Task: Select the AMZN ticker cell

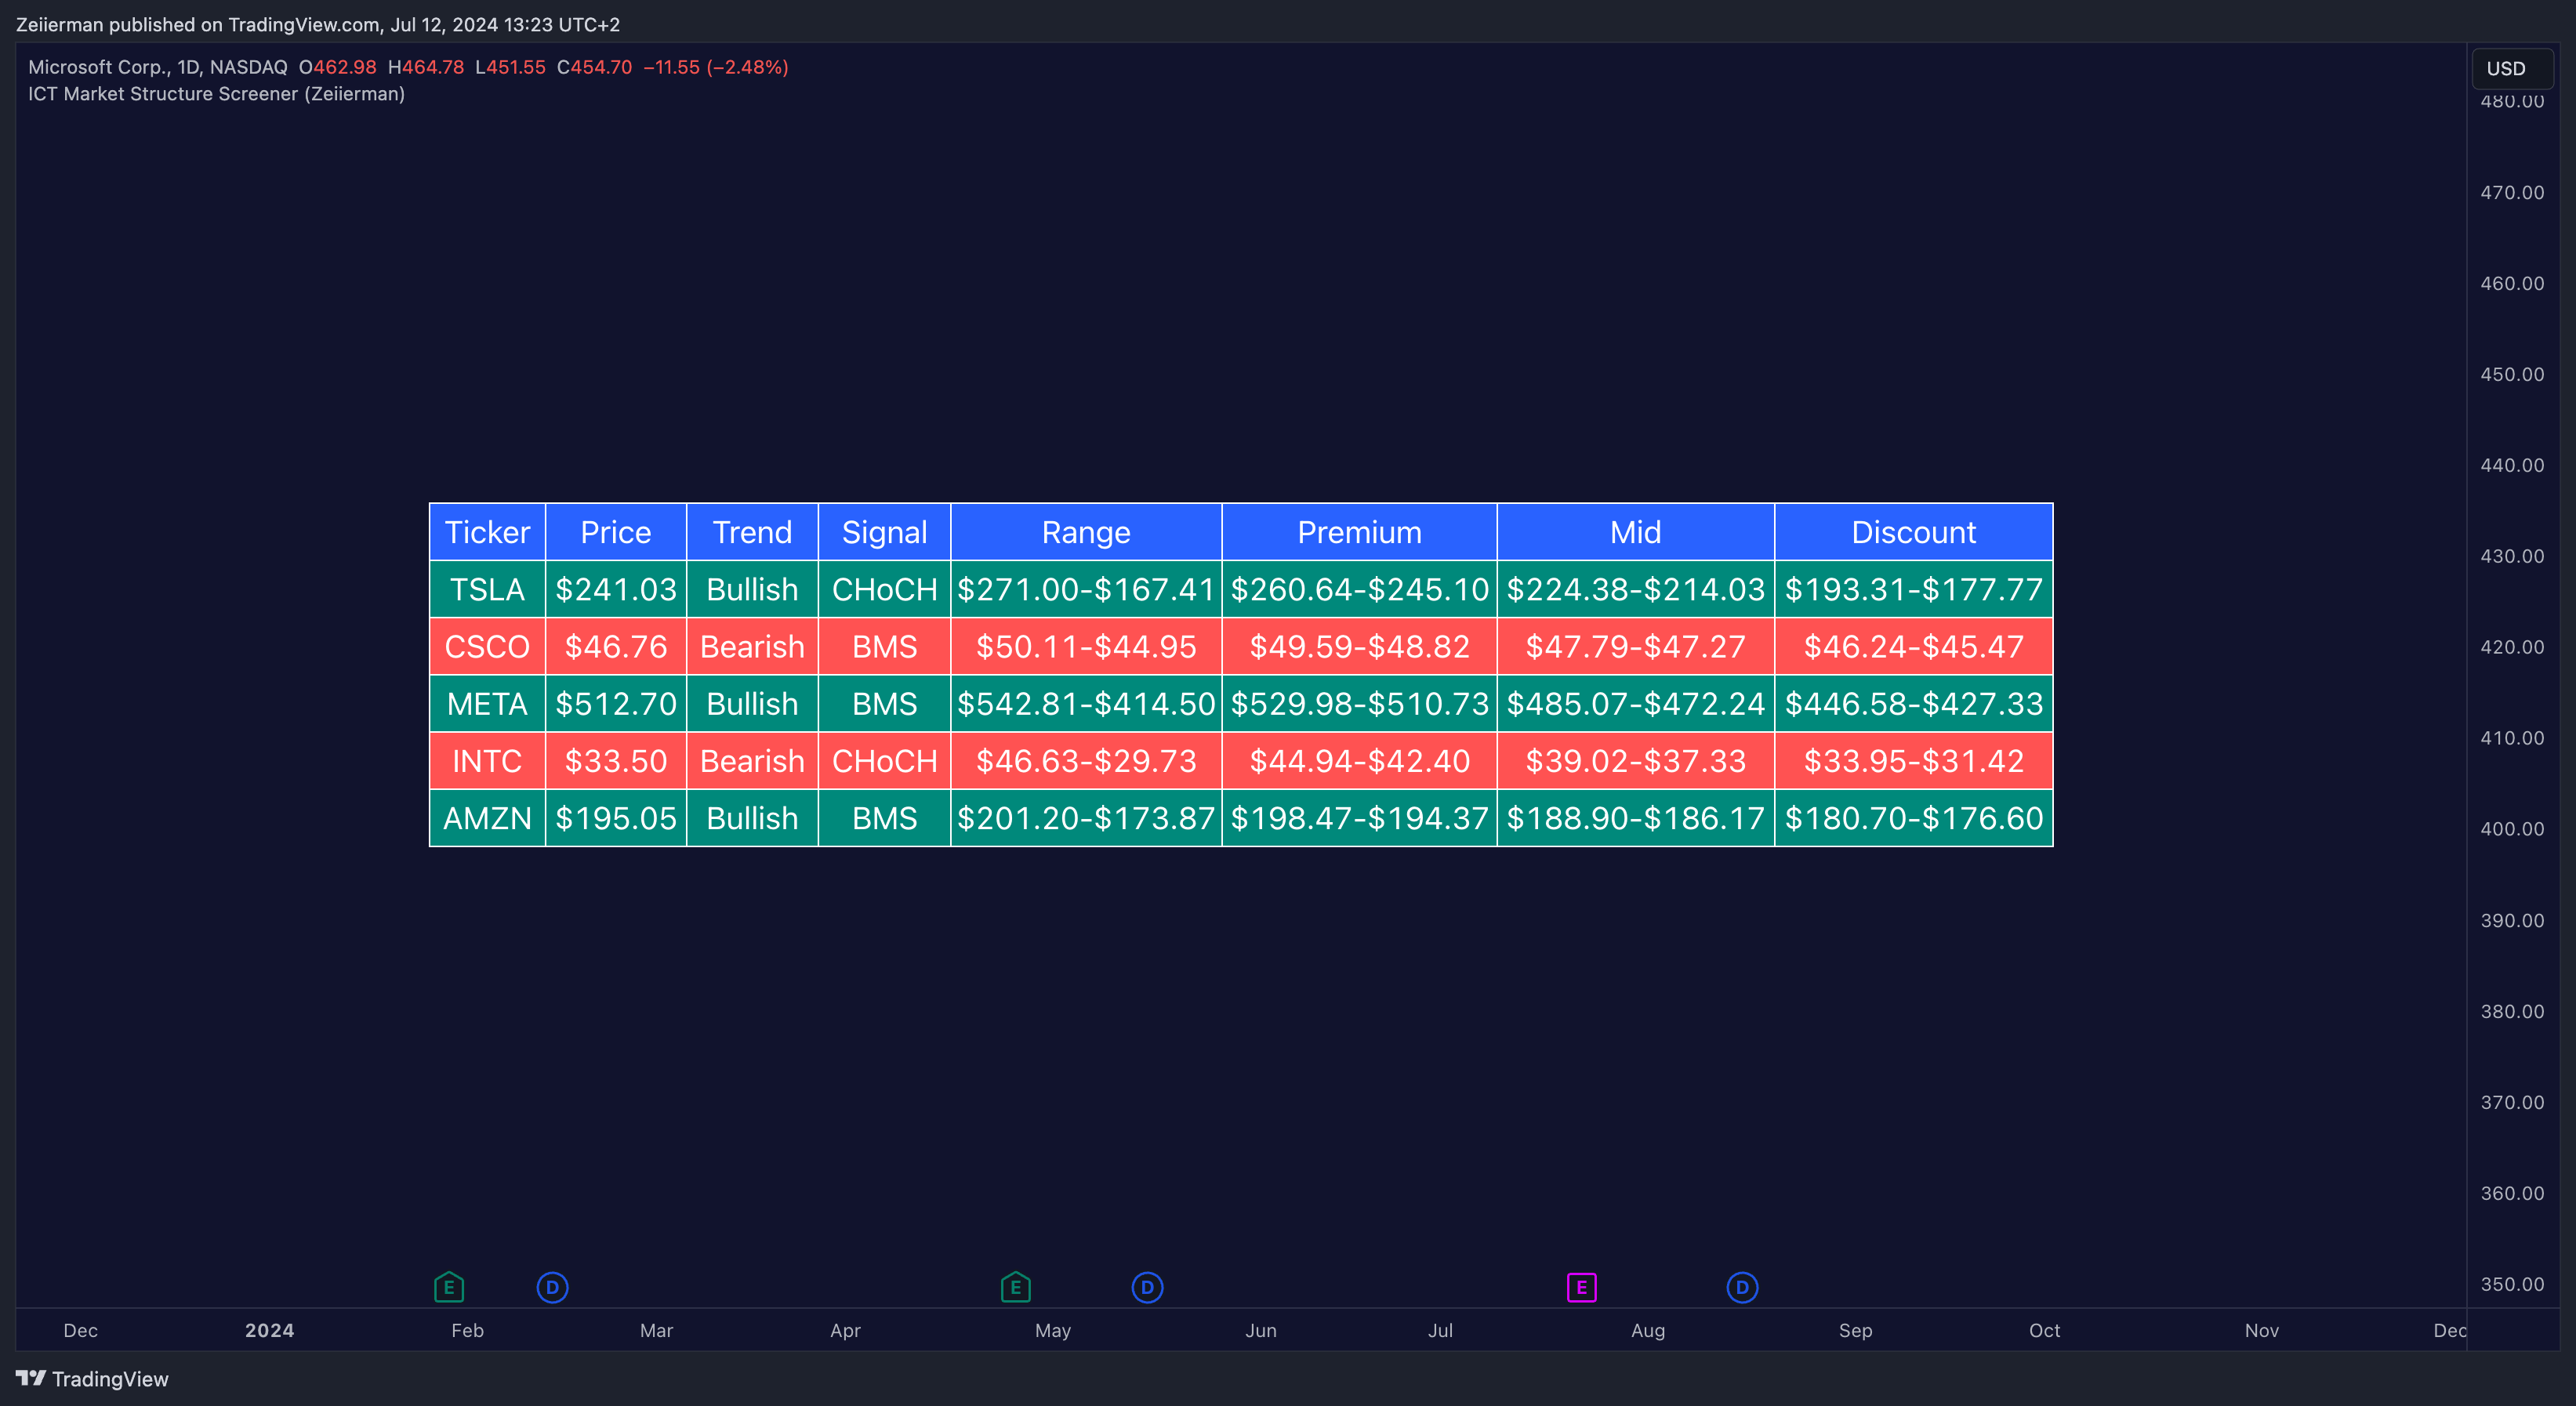Action: (487, 818)
